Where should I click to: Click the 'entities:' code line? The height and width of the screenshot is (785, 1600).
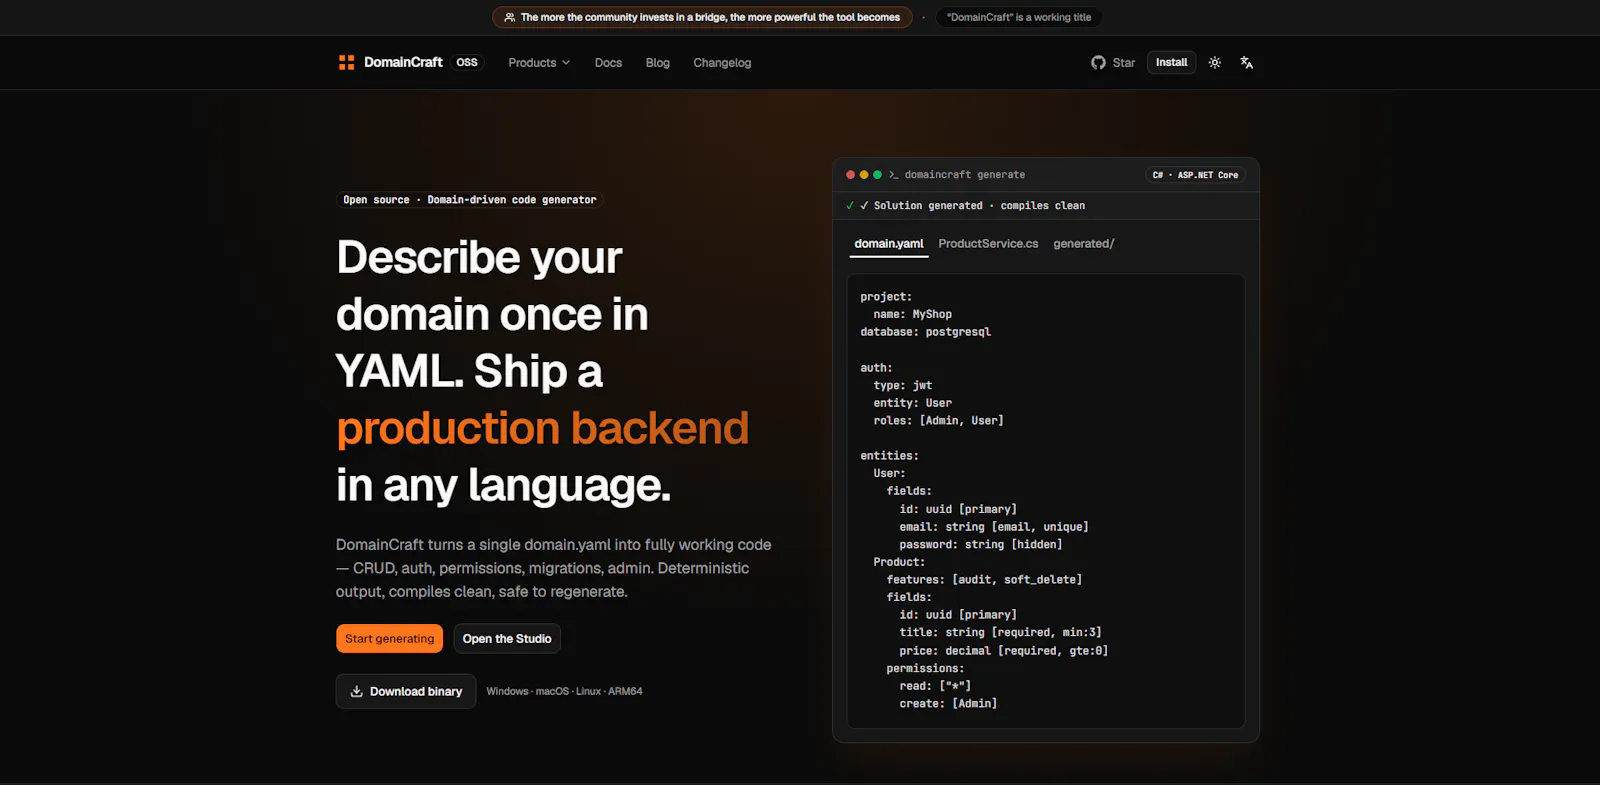coord(889,456)
